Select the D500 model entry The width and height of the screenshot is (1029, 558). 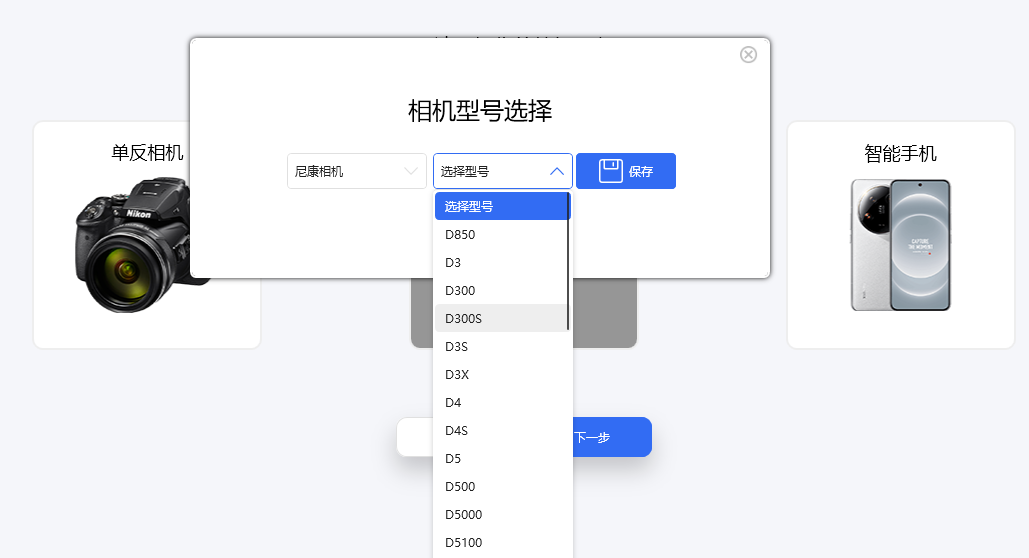click(x=503, y=486)
